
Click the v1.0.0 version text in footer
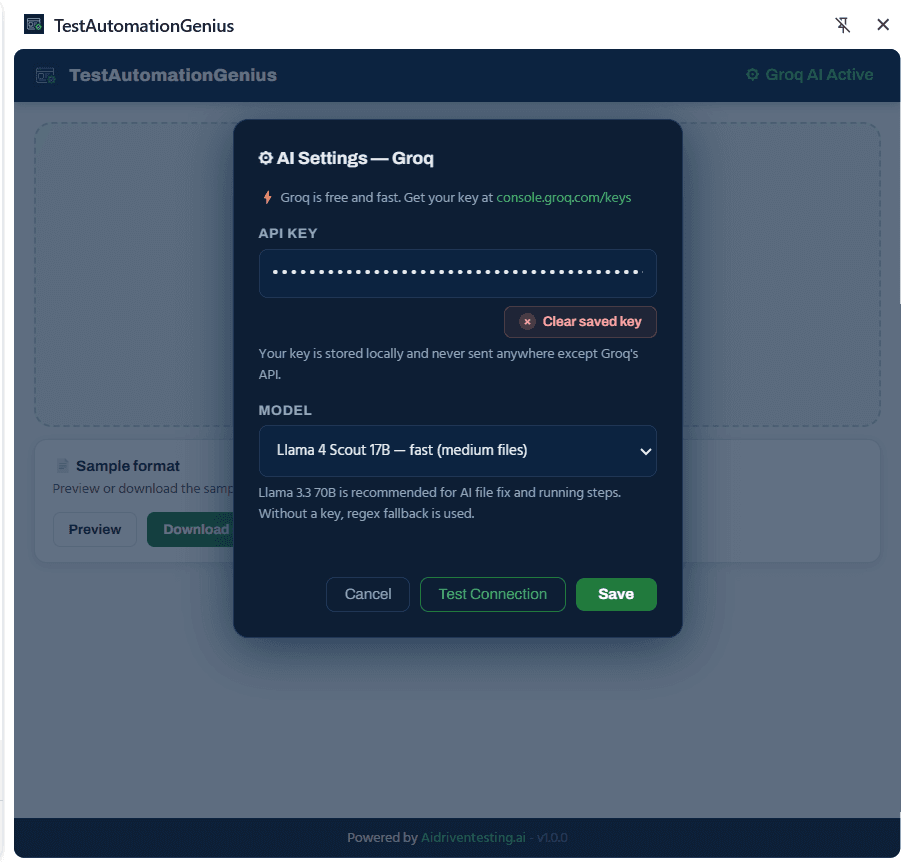[552, 837]
